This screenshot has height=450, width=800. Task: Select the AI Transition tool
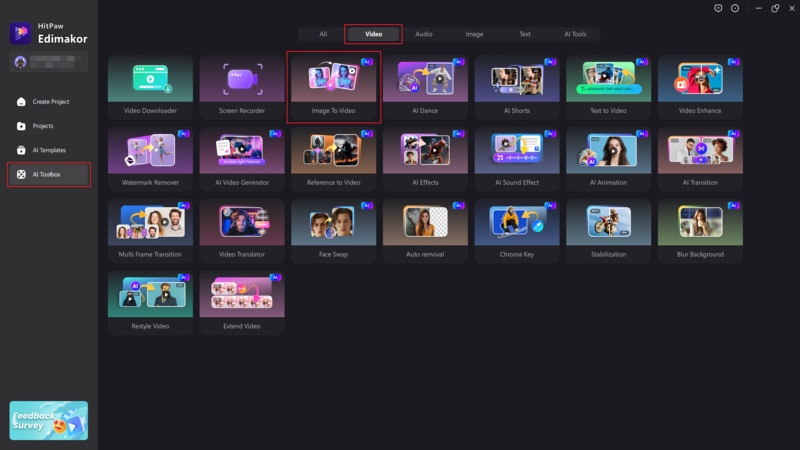point(700,159)
